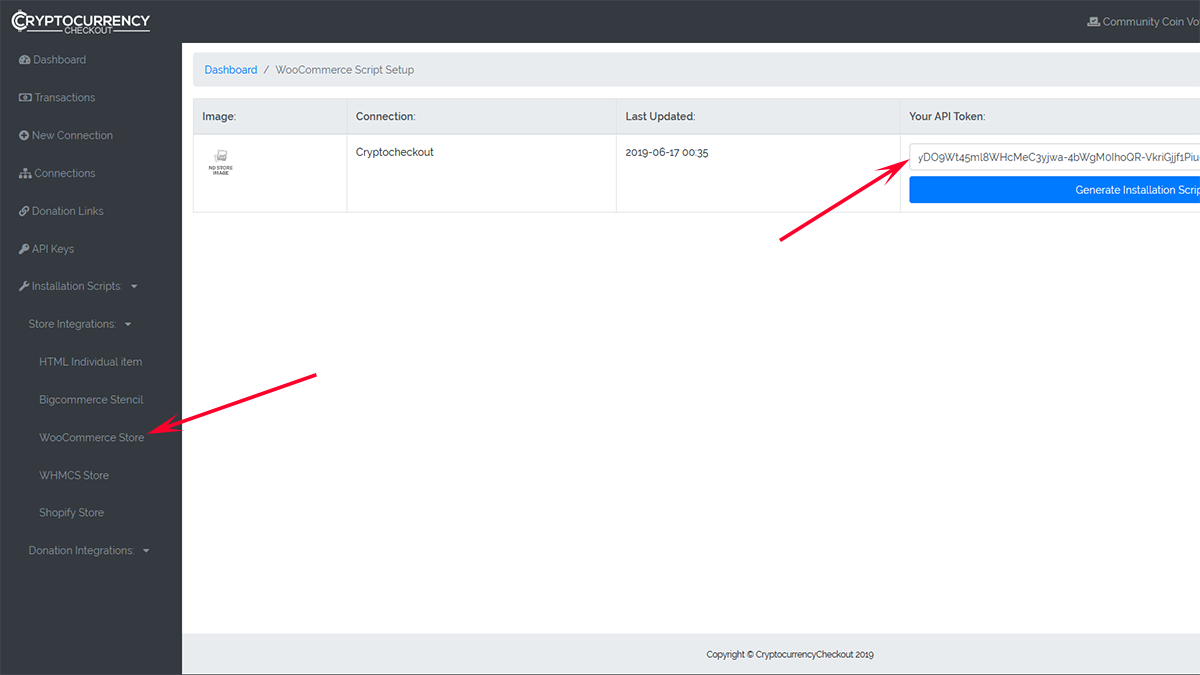
Task: Click the API Keys key icon
Action: pyautogui.click(x=24, y=249)
